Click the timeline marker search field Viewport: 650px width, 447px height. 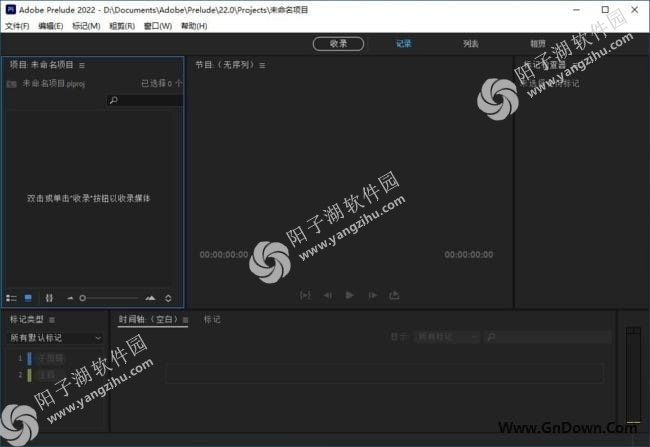[x=547, y=337]
